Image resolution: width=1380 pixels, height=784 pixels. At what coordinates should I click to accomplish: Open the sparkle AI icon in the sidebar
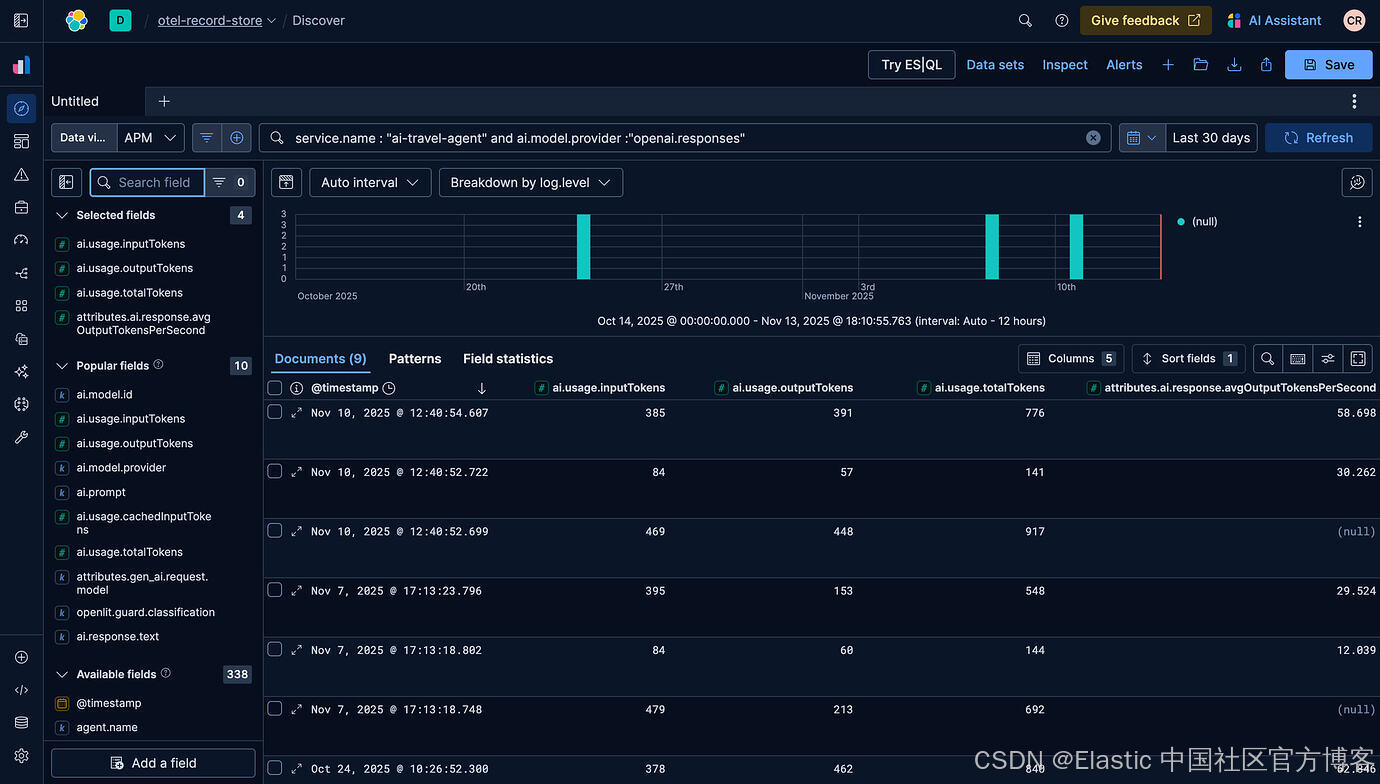[x=21, y=371]
